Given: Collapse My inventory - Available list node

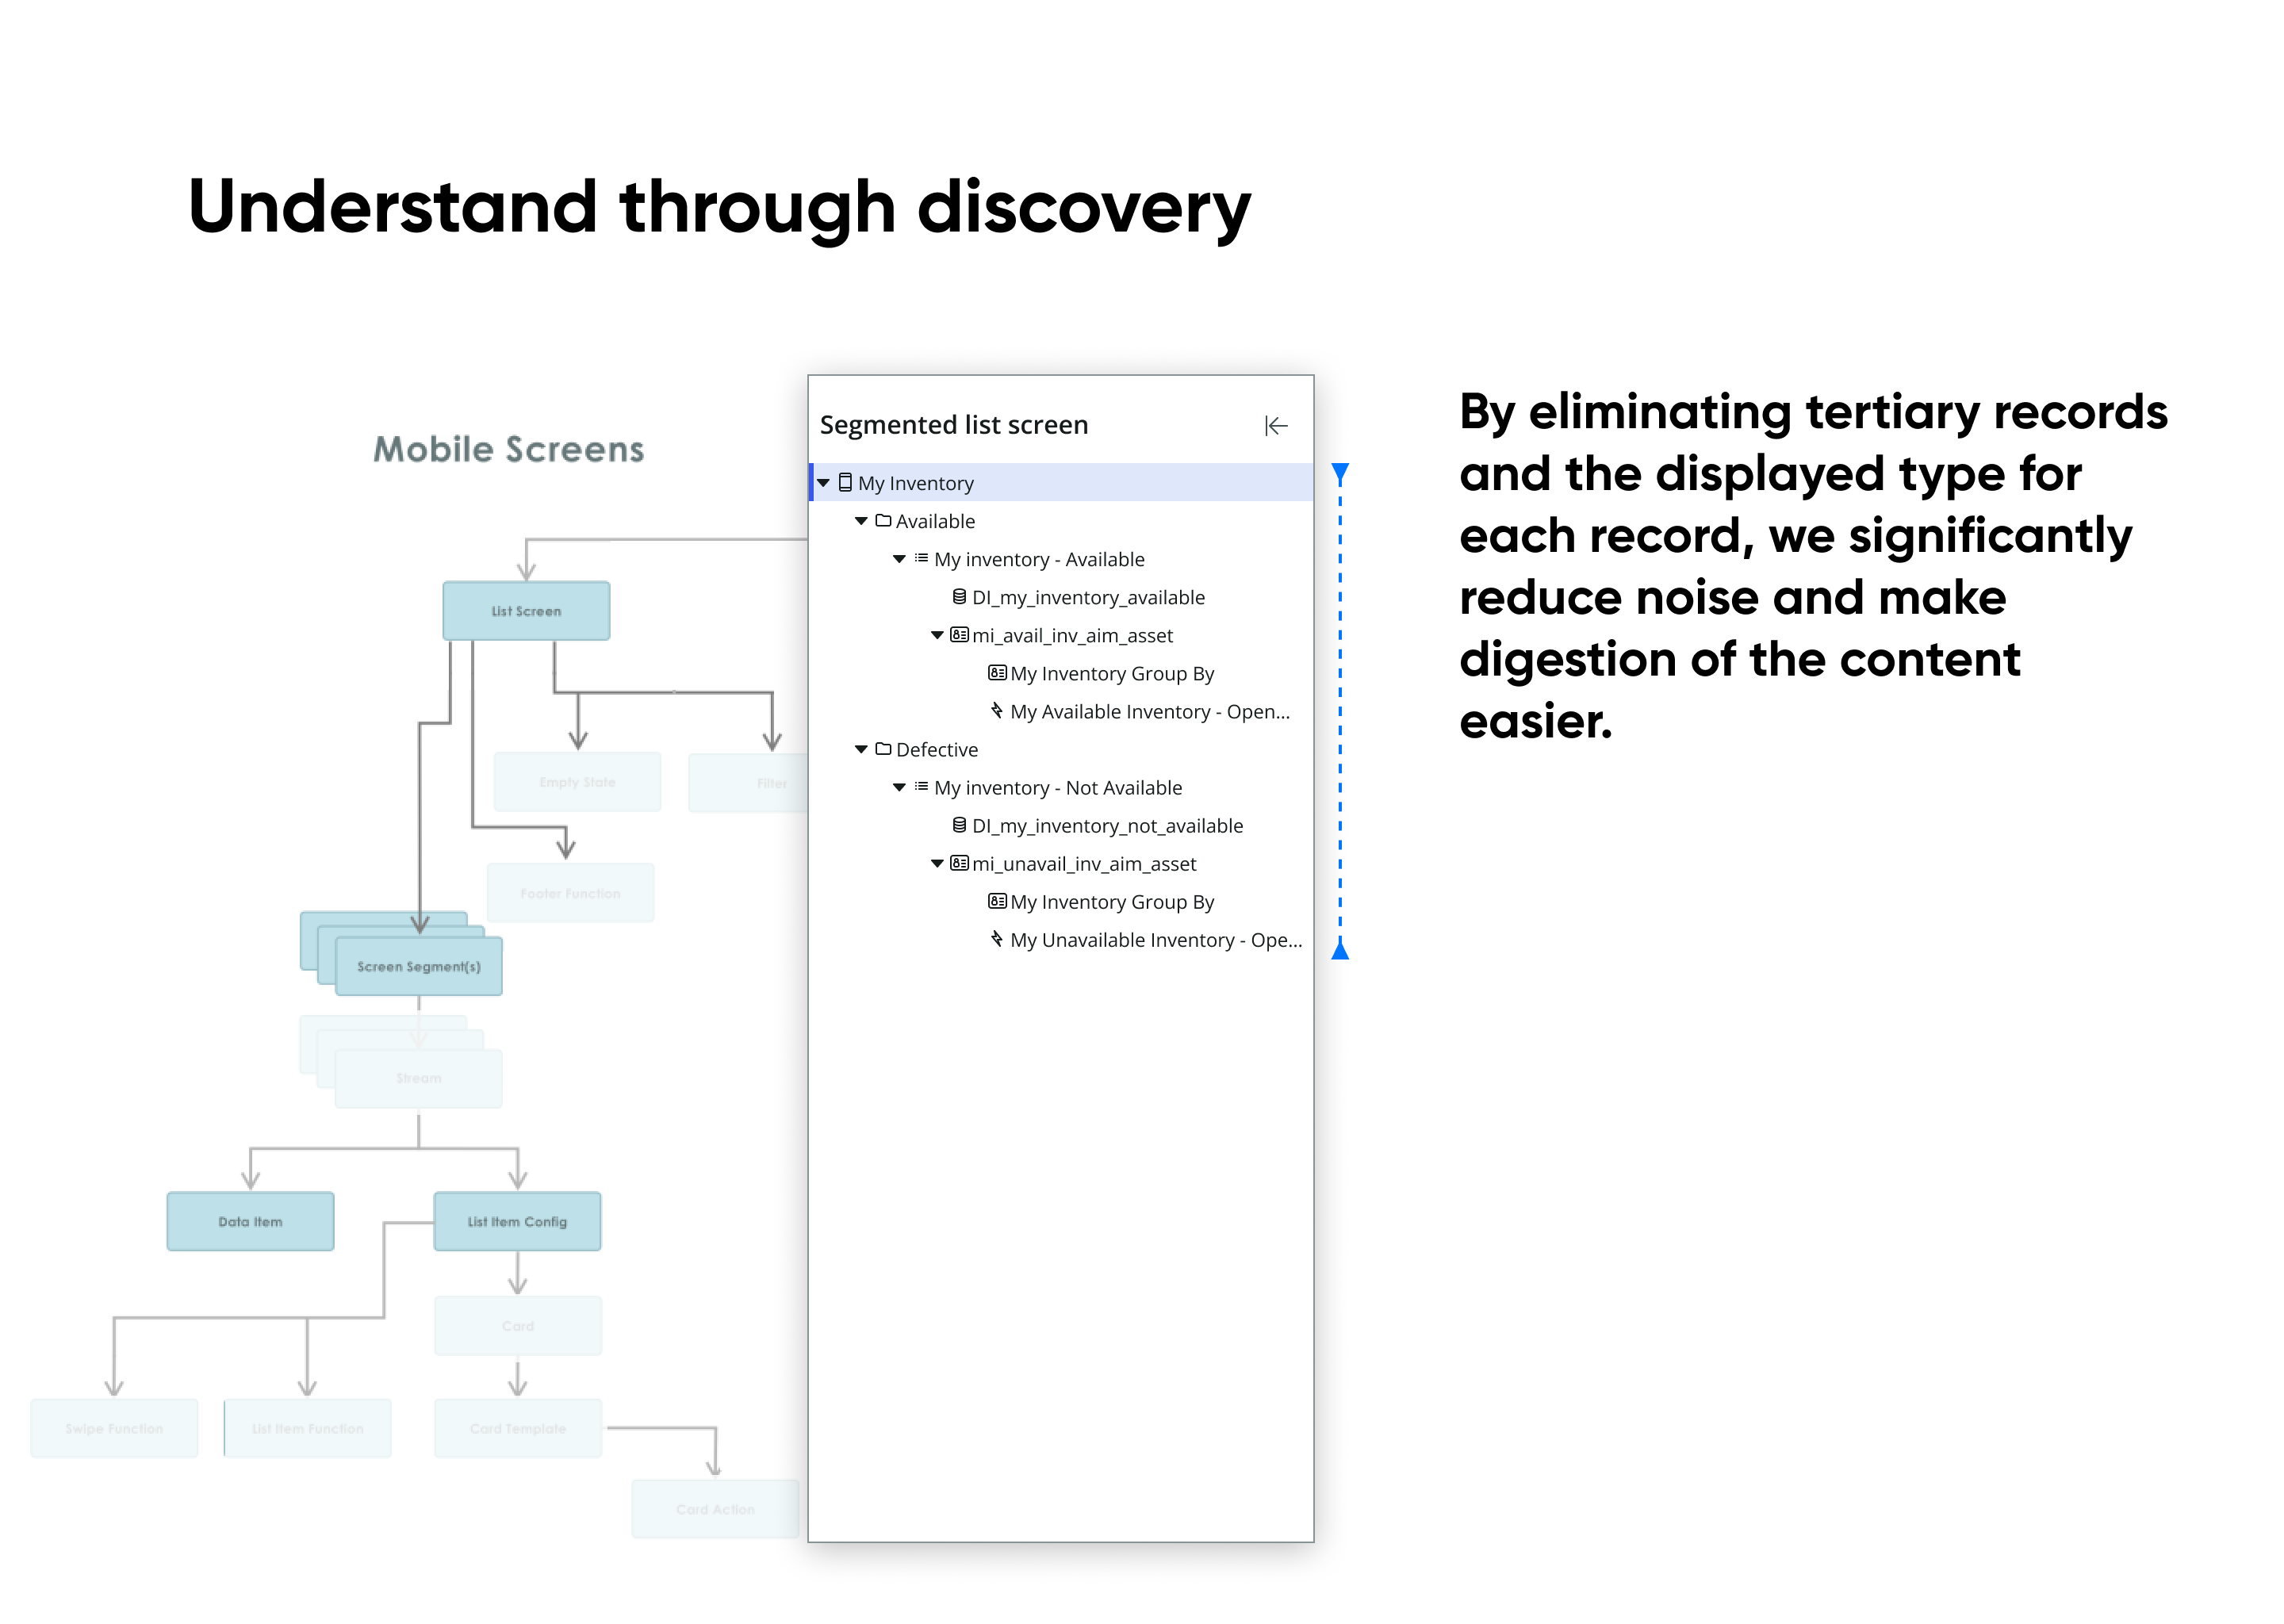Looking at the screenshot, I should (x=899, y=559).
